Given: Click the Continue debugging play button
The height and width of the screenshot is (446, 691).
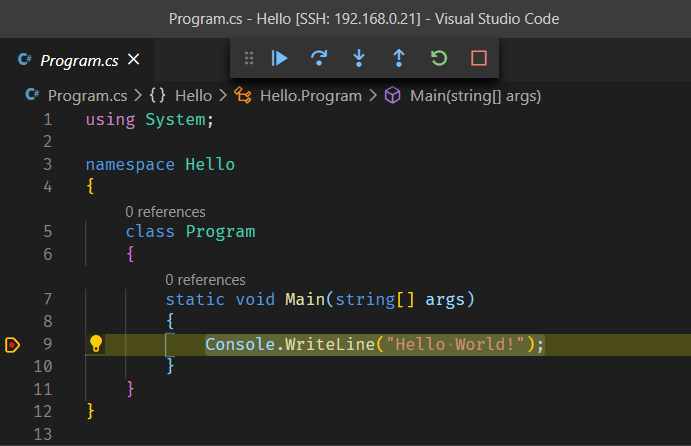Looking at the screenshot, I should (x=280, y=58).
